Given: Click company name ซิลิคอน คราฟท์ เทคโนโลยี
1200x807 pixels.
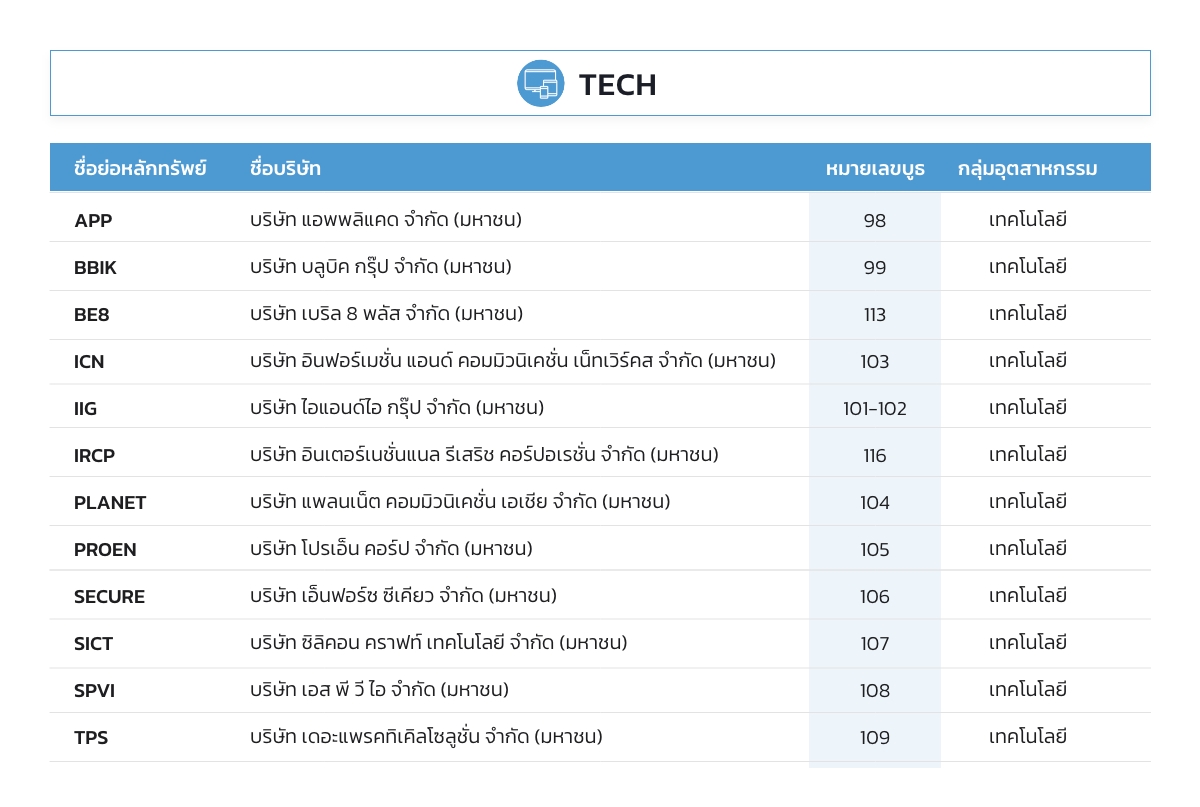Looking at the screenshot, I should coord(403,641).
